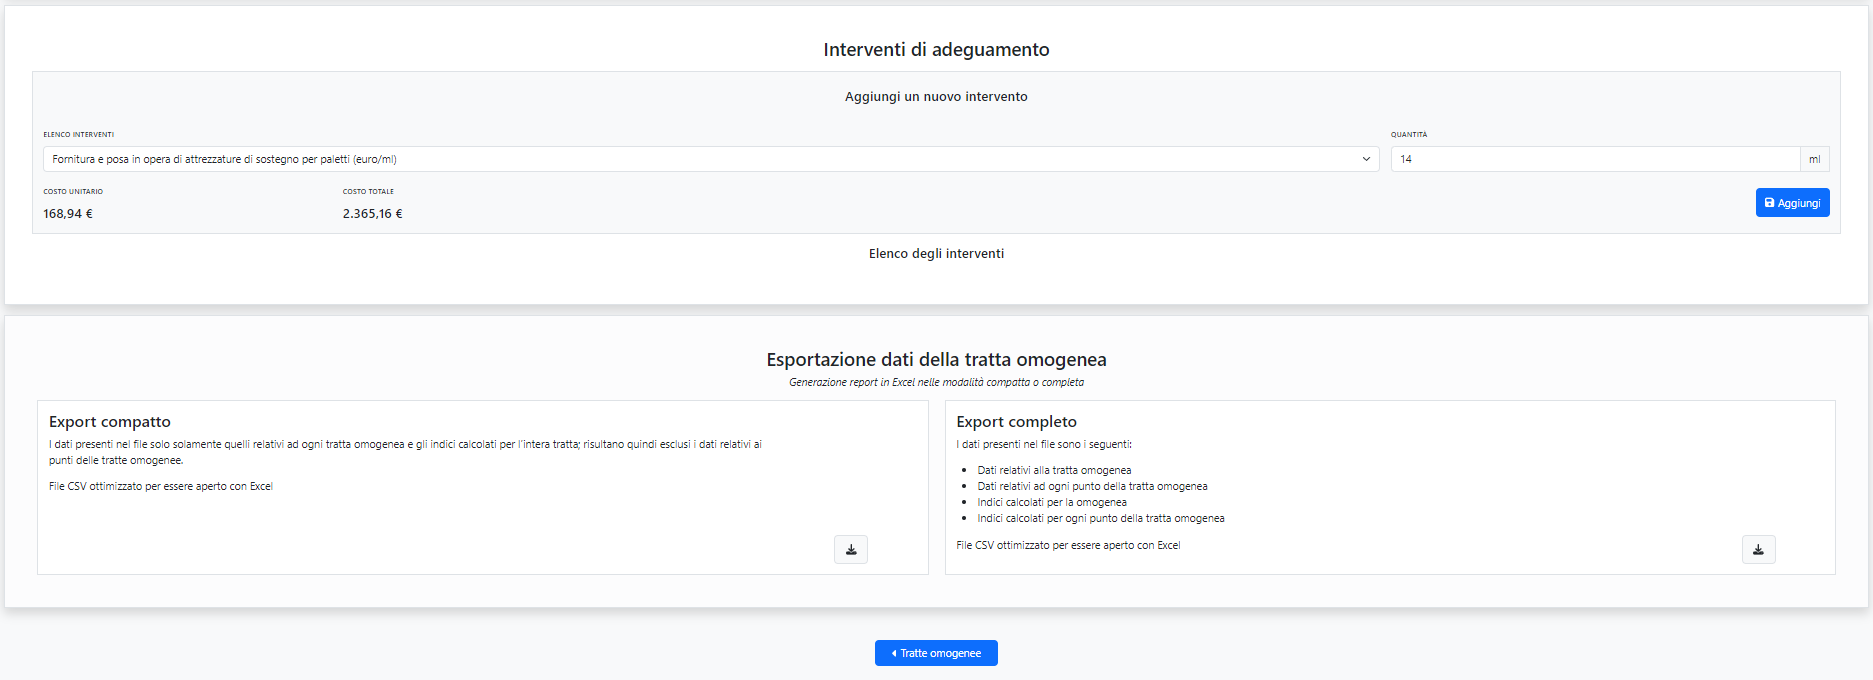The width and height of the screenshot is (1873, 680).
Task: Click the Generazione report in Excel subtitle
Action: coord(936,383)
